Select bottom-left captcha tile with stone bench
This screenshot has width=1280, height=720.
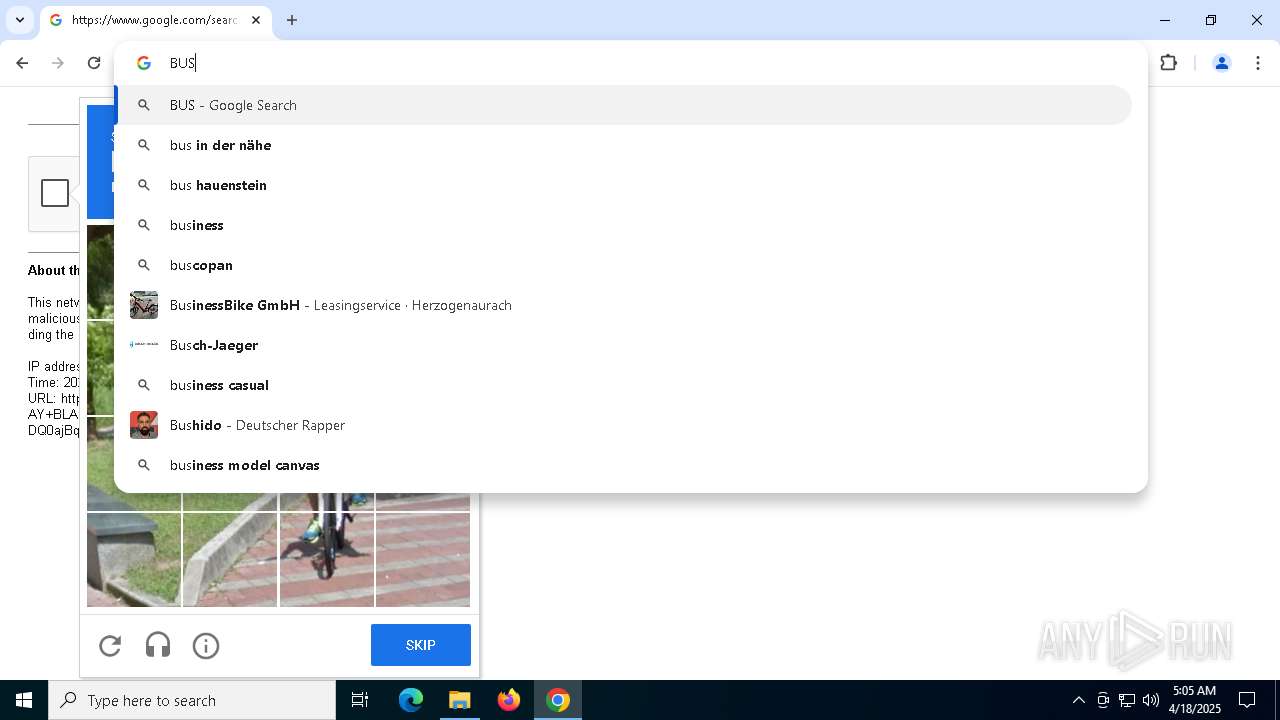[x=134, y=560]
